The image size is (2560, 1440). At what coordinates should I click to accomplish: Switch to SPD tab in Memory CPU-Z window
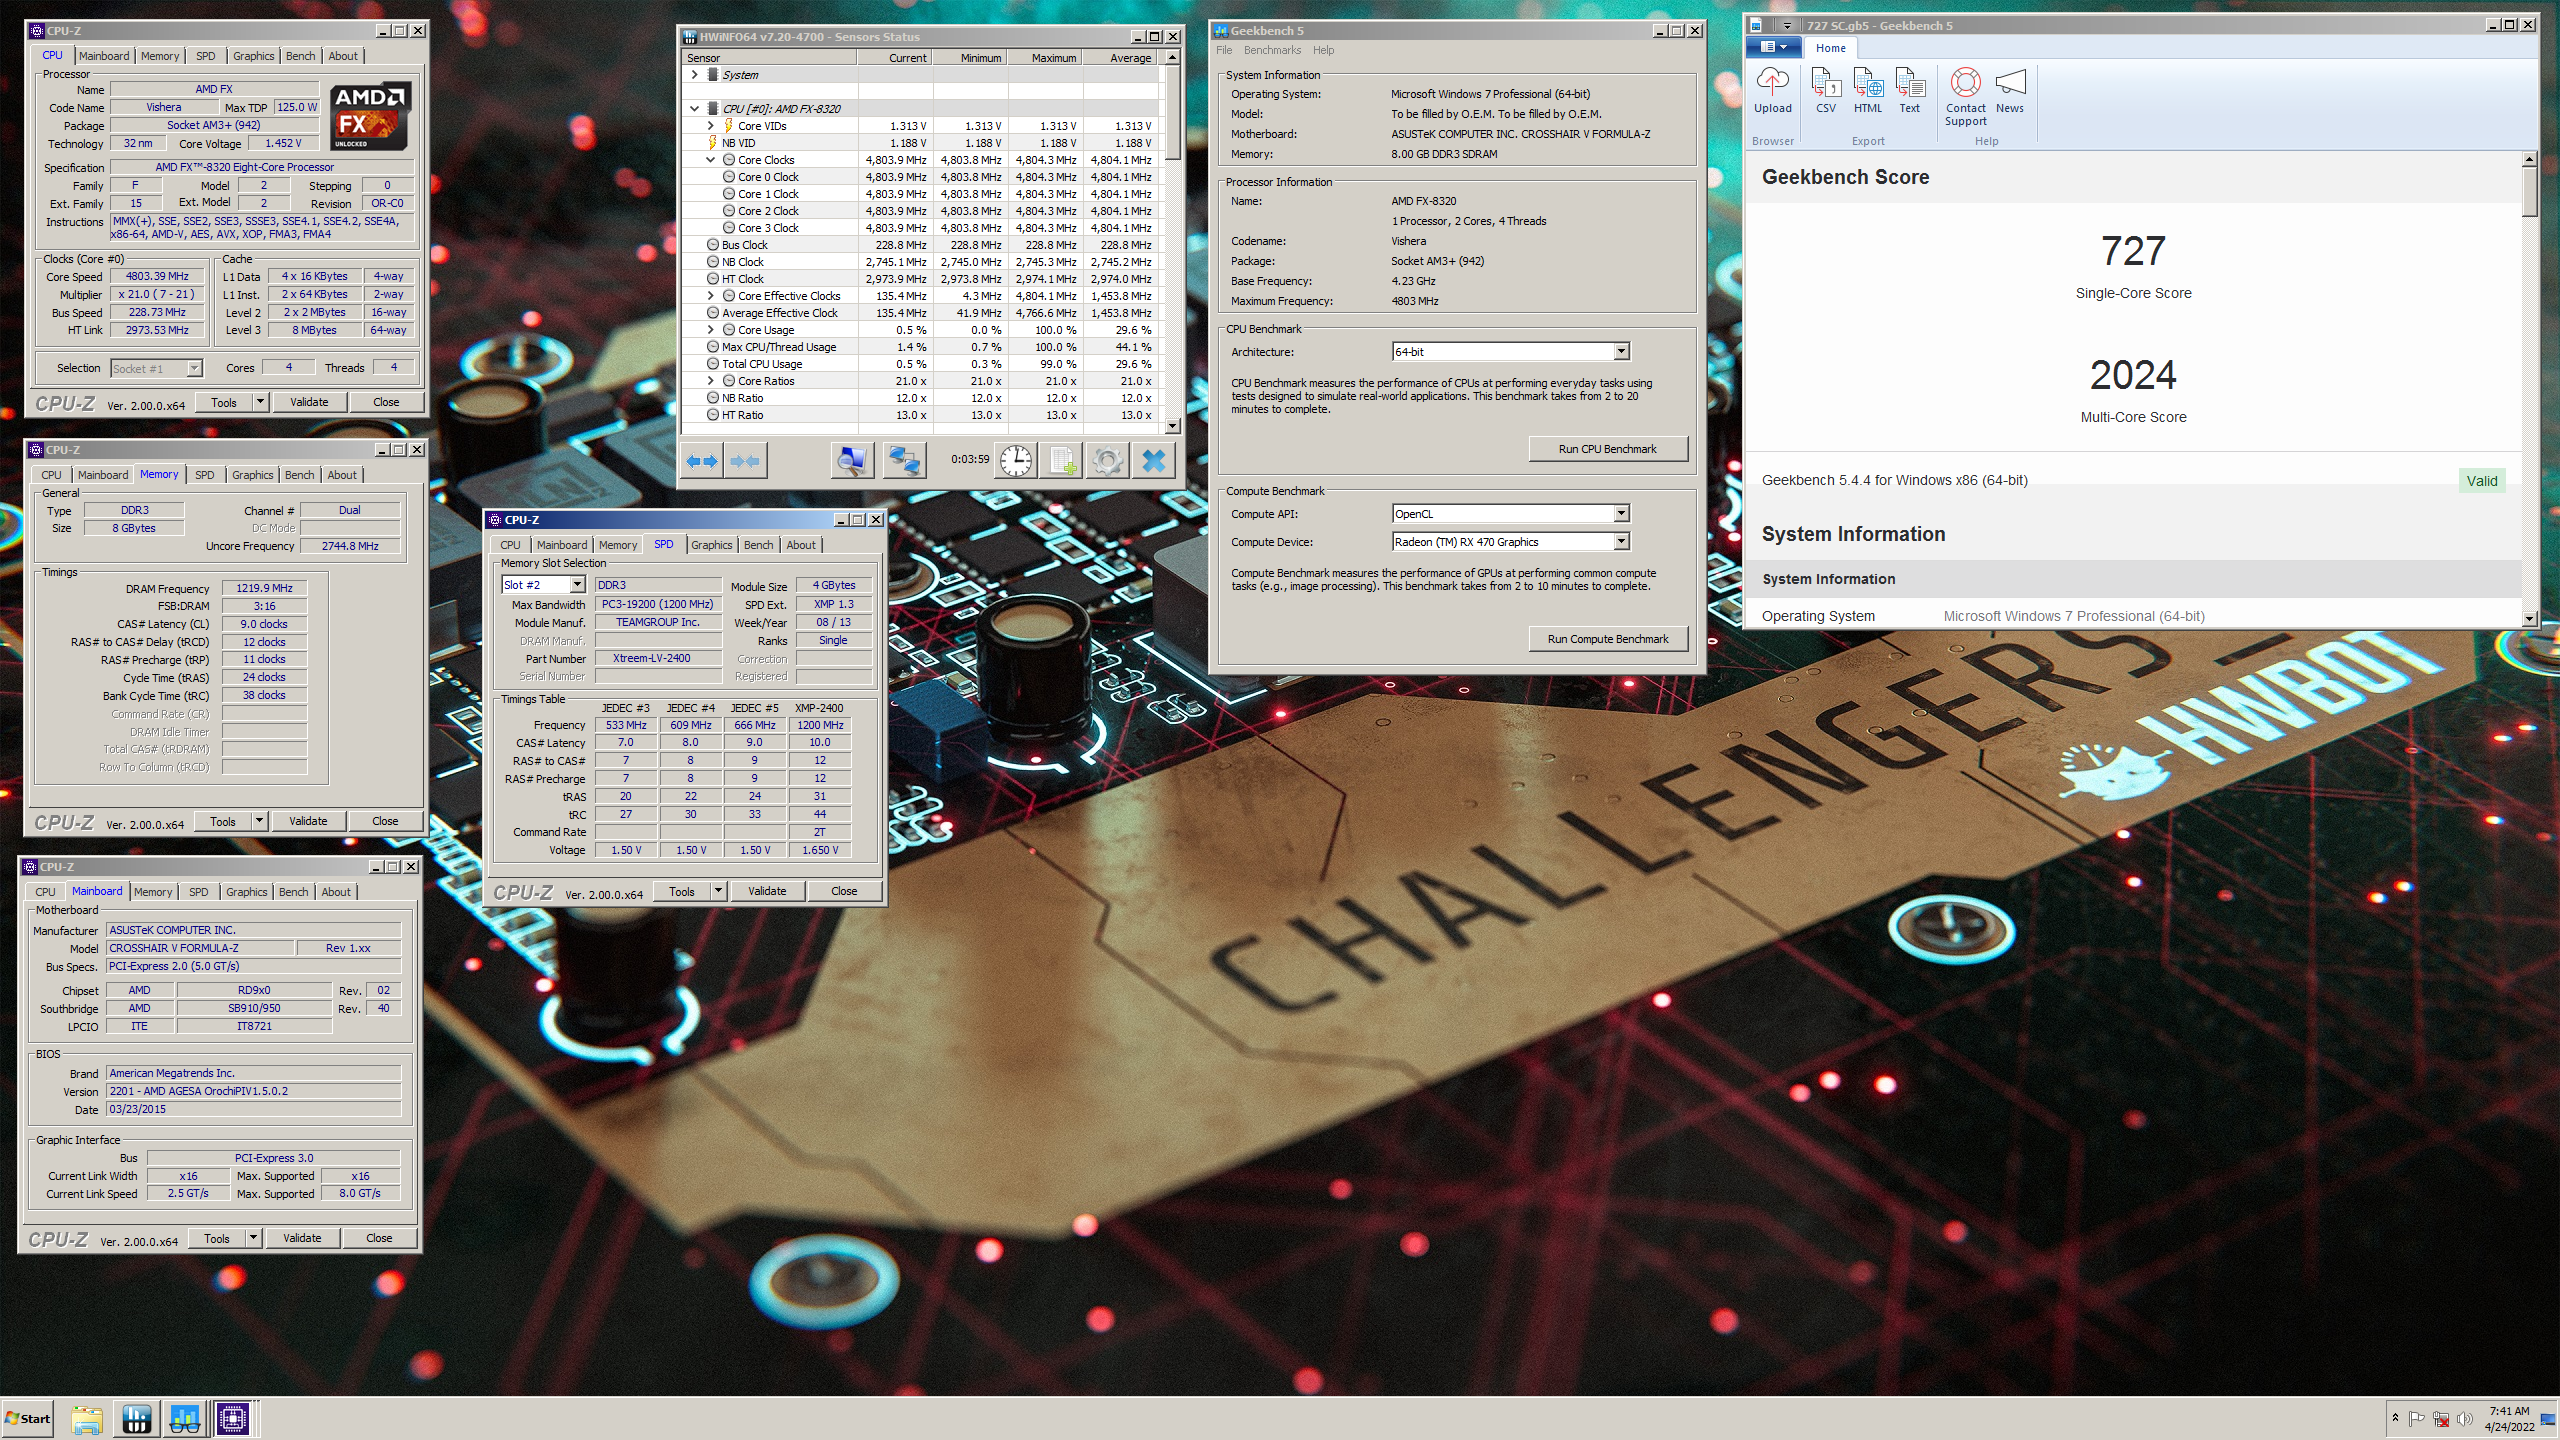[x=204, y=474]
